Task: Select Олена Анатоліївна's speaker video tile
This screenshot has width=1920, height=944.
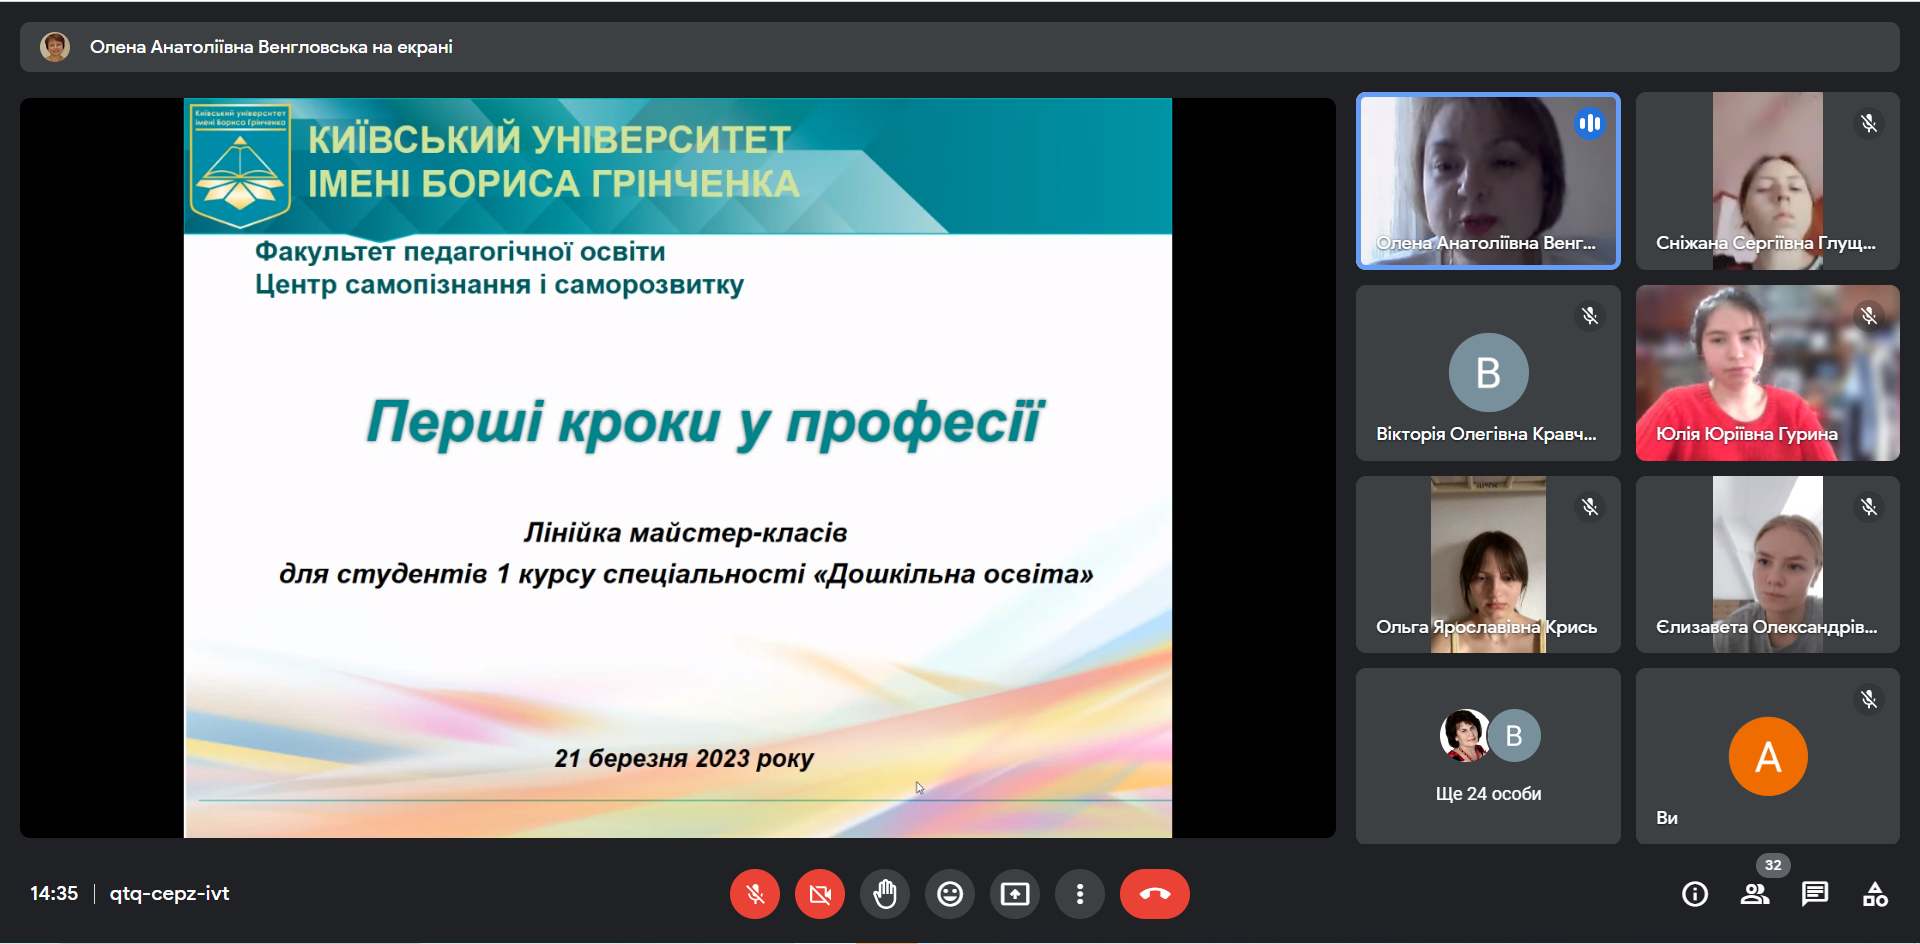Action: coord(1488,181)
